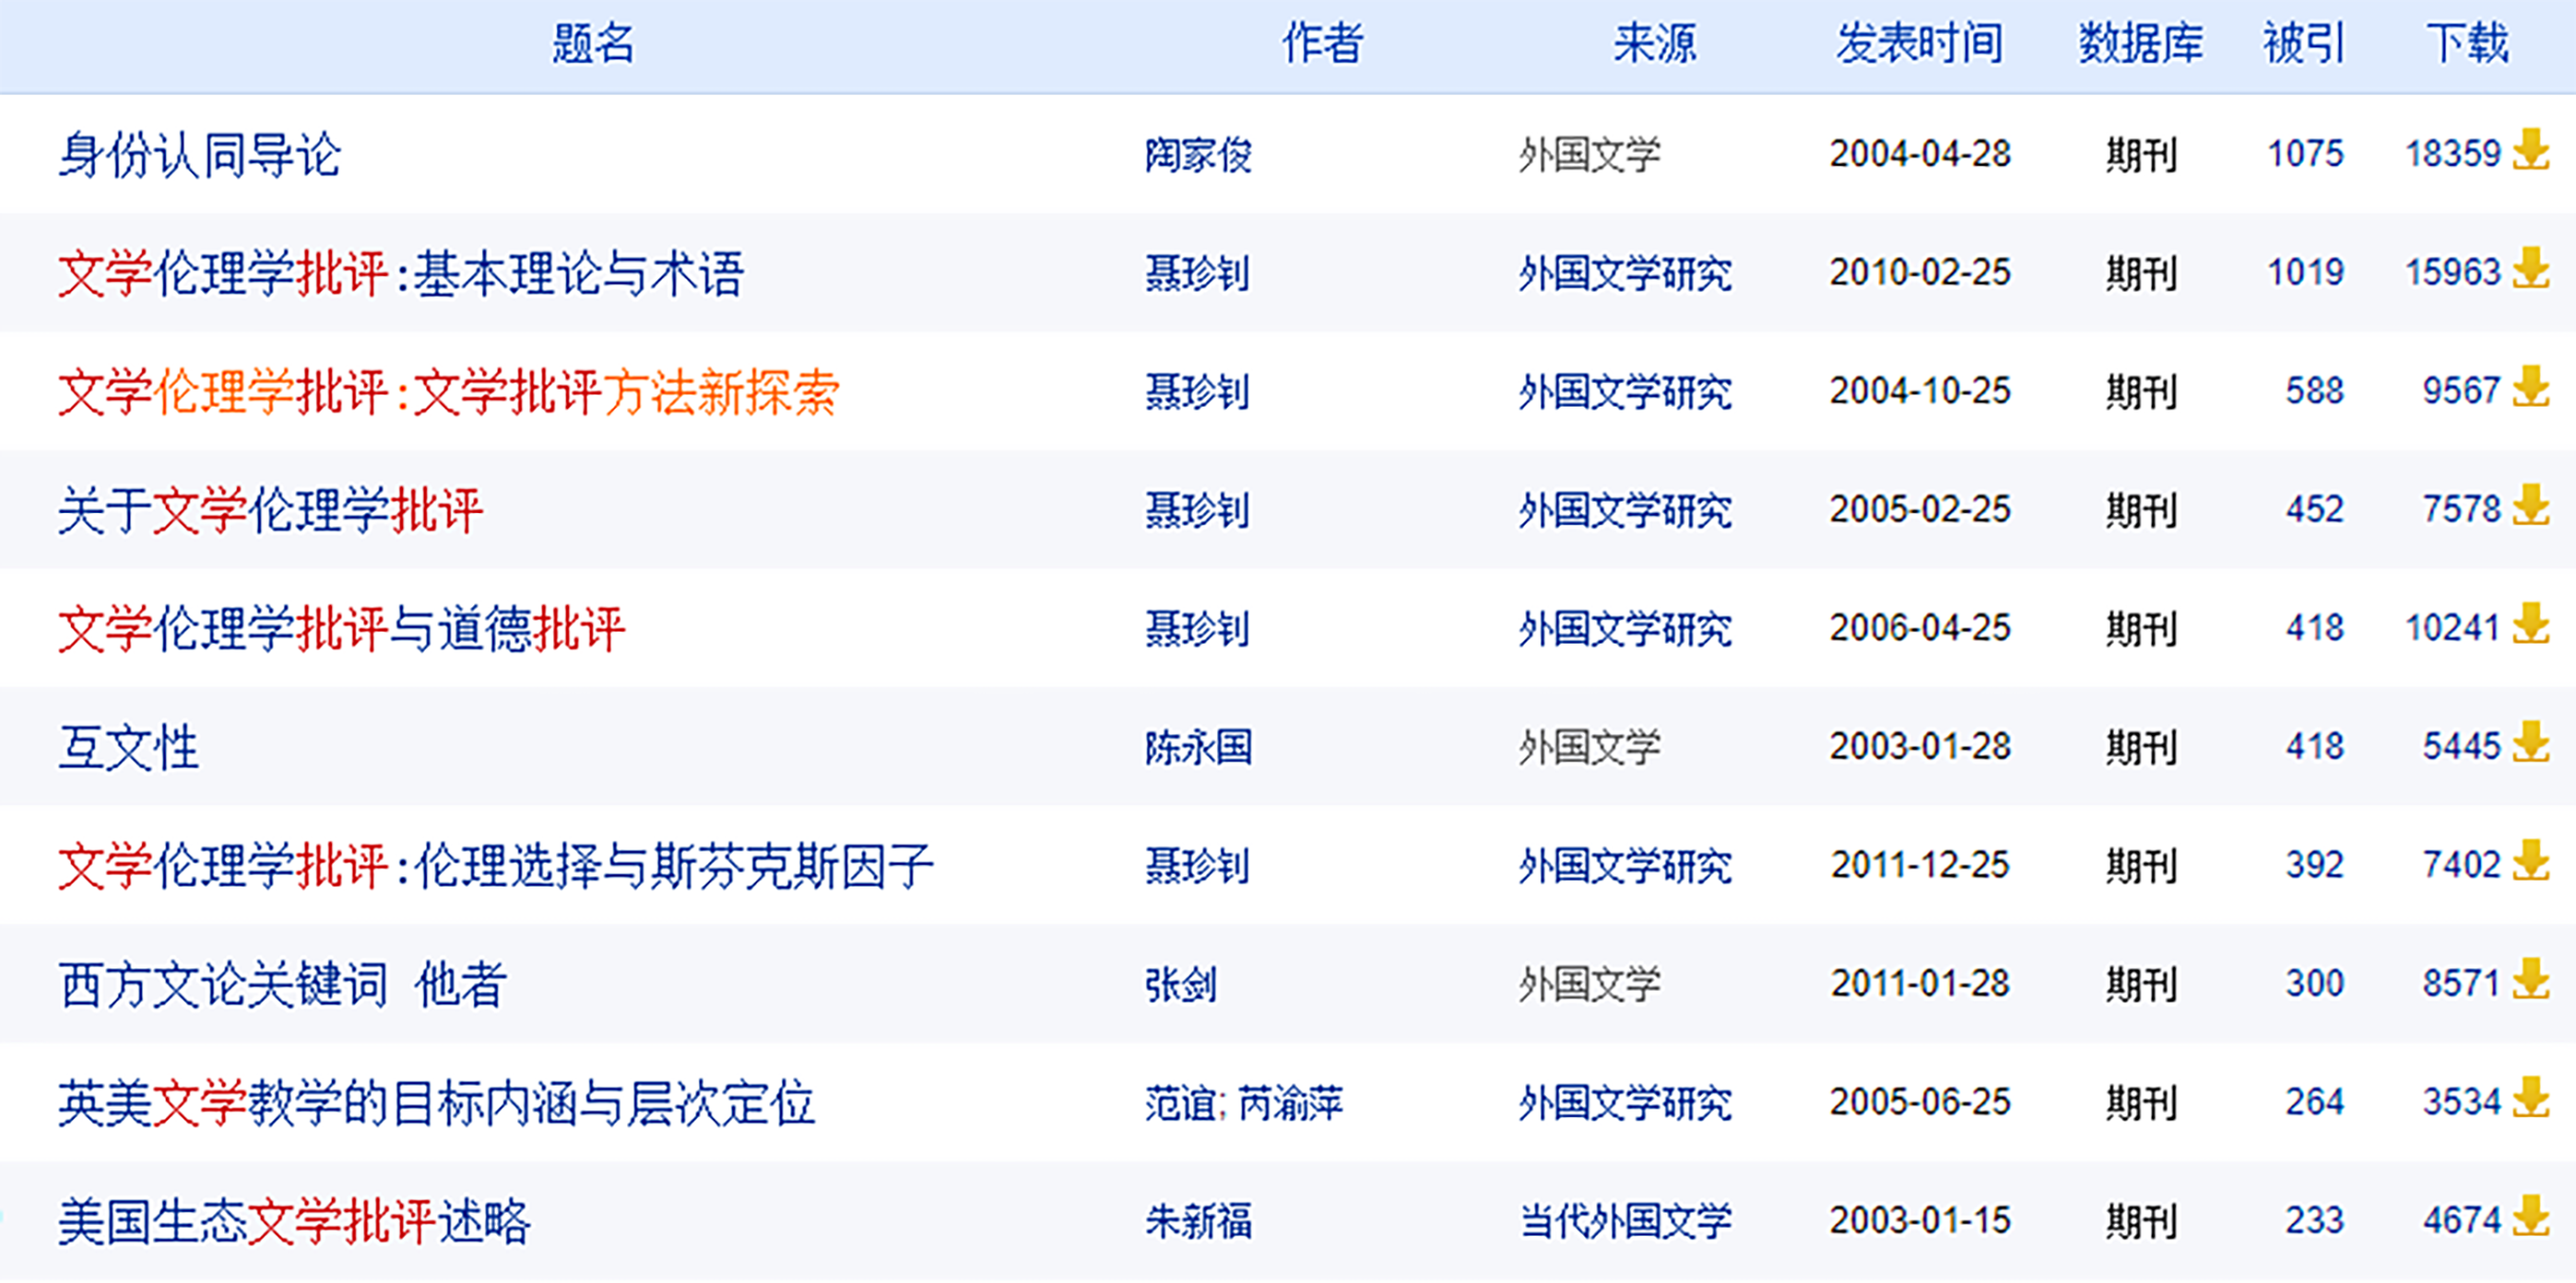Open source 外国文学研究 in the 2005-02-25 row
This screenshot has height=1283, width=2576.
(x=1625, y=510)
